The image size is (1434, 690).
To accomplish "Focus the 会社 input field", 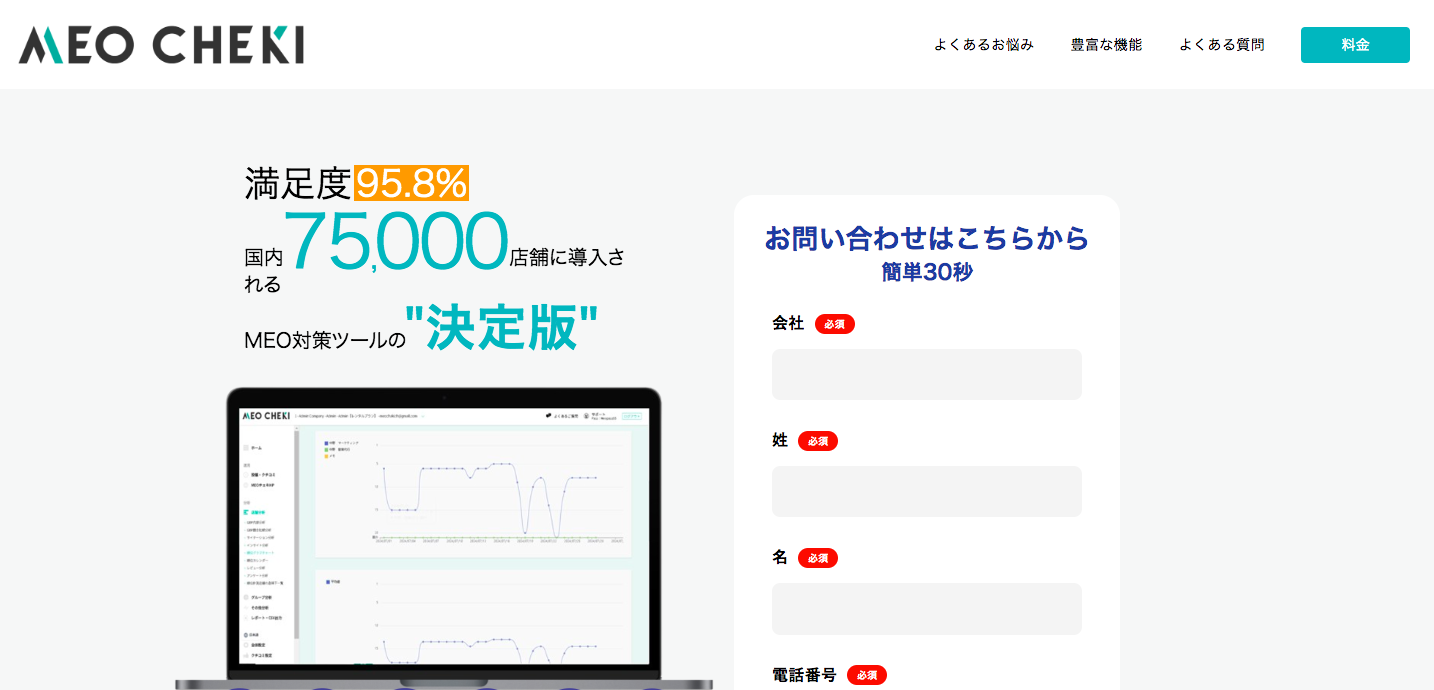I will (927, 374).
